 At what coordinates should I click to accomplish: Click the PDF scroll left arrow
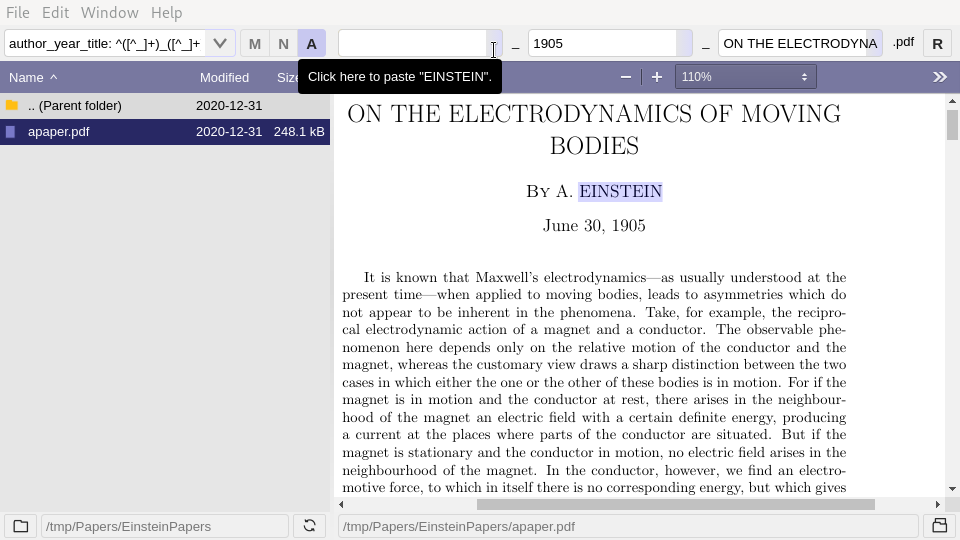(x=341, y=504)
